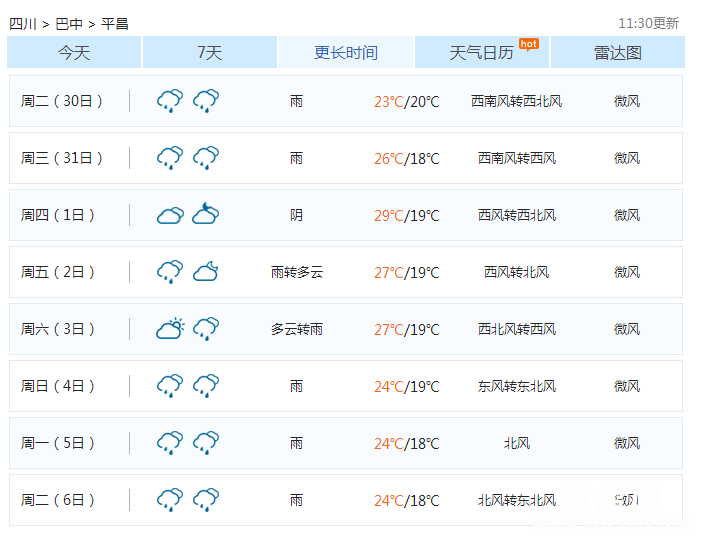Switch to the 7天 tab

coord(210,53)
